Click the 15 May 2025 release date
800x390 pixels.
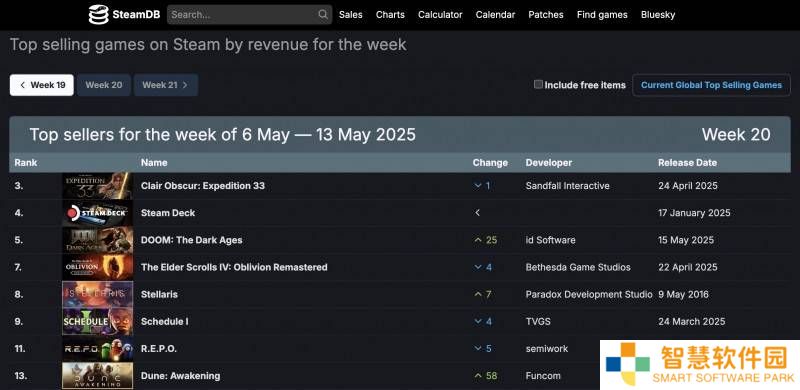click(686, 240)
